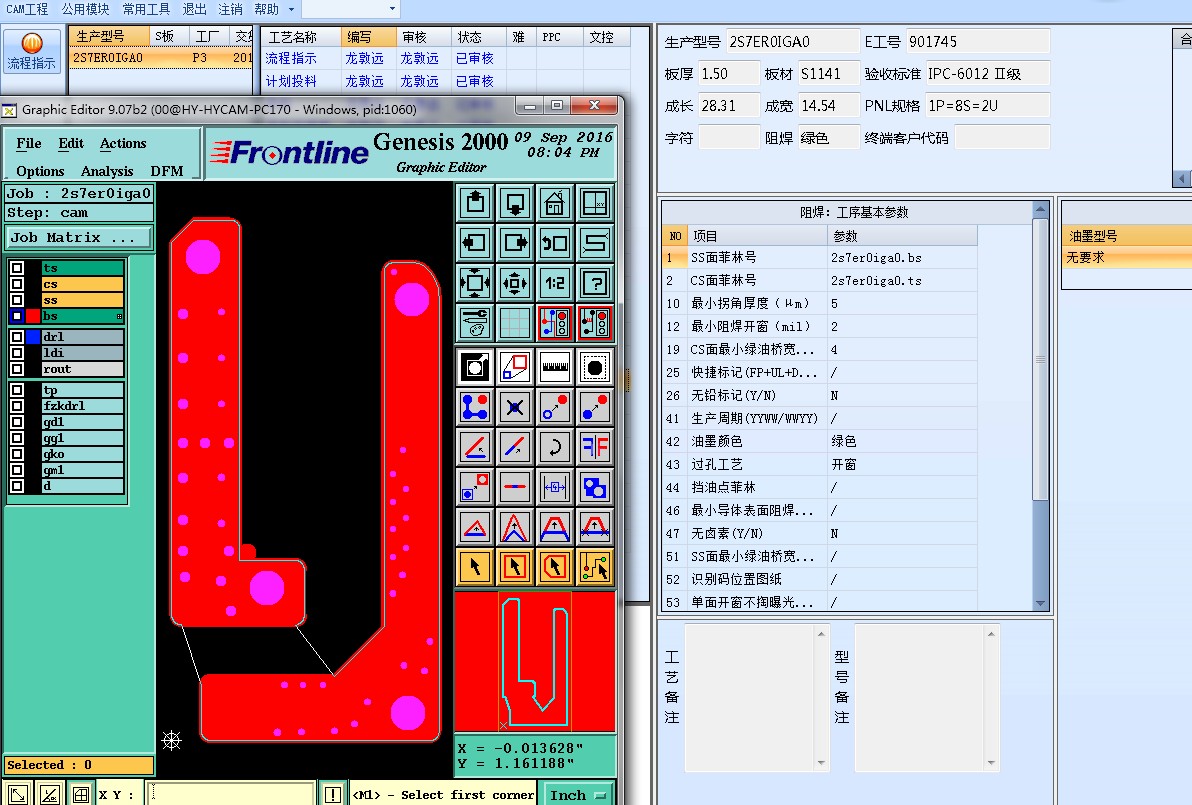
Task: Click the red color swatch of bs layer
Action: tap(33, 315)
